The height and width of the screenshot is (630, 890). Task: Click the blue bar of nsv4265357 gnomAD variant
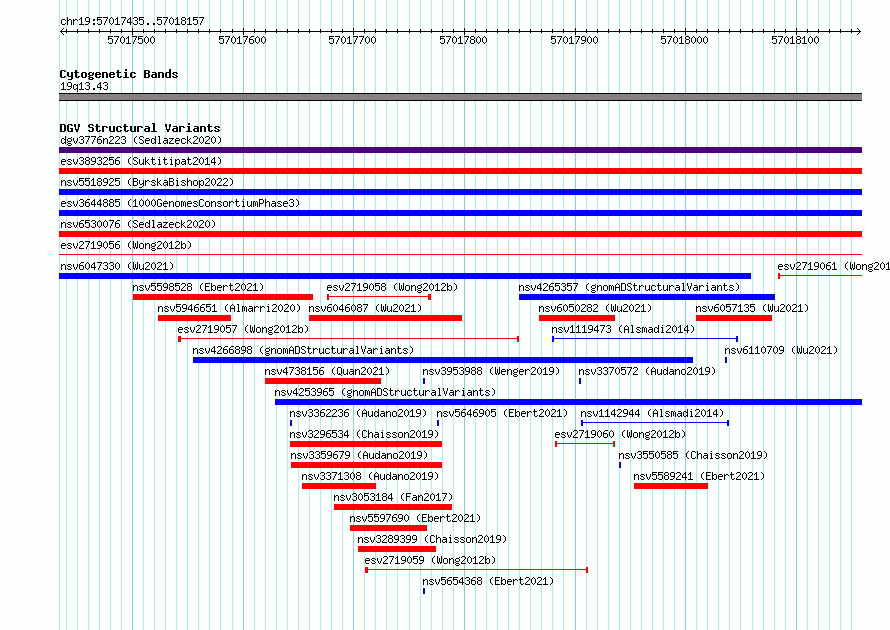point(646,297)
